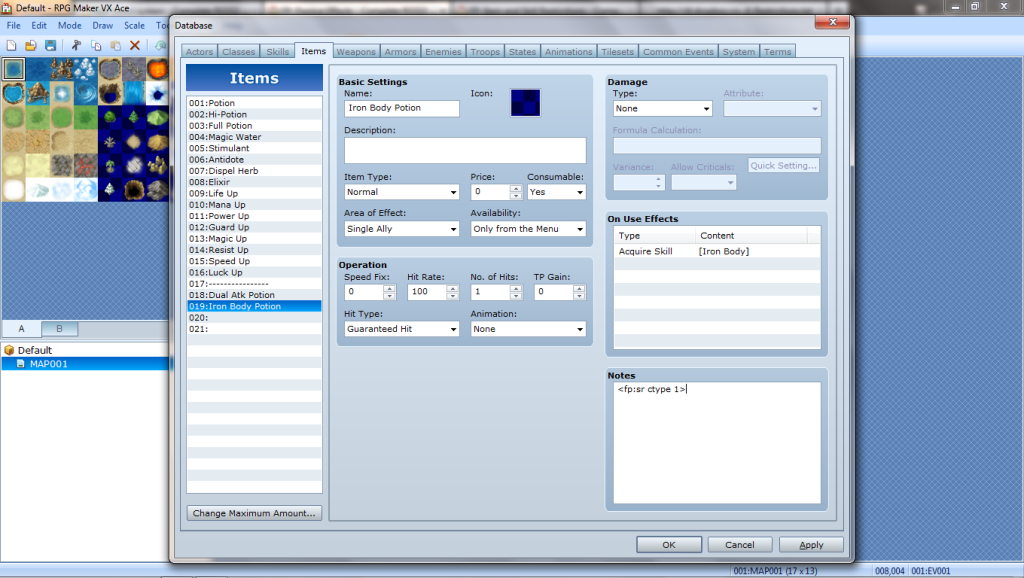Click the red Delete X toolbar icon
The image size is (1024, 578).
[x=135, y=46]
